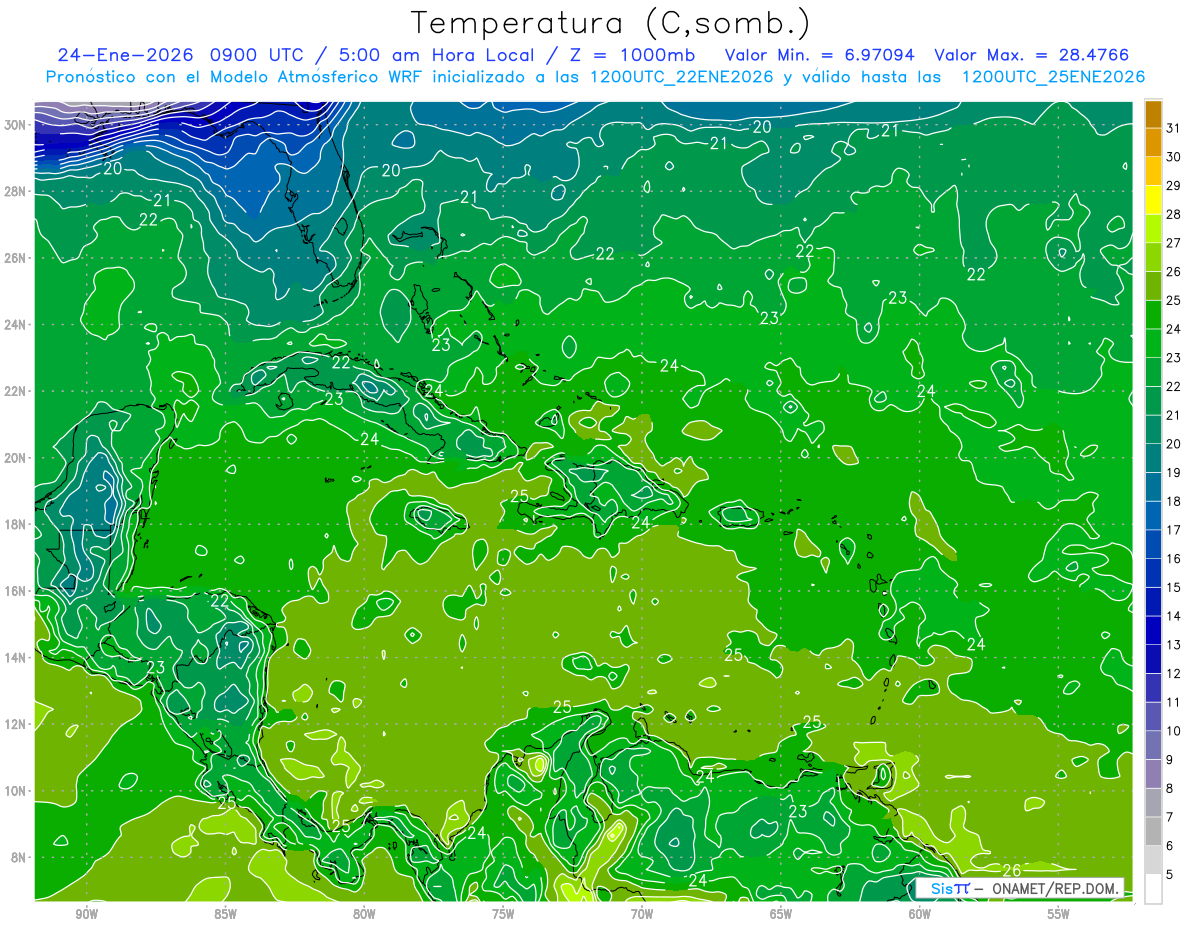Click the "12N" latitude label

15,724
